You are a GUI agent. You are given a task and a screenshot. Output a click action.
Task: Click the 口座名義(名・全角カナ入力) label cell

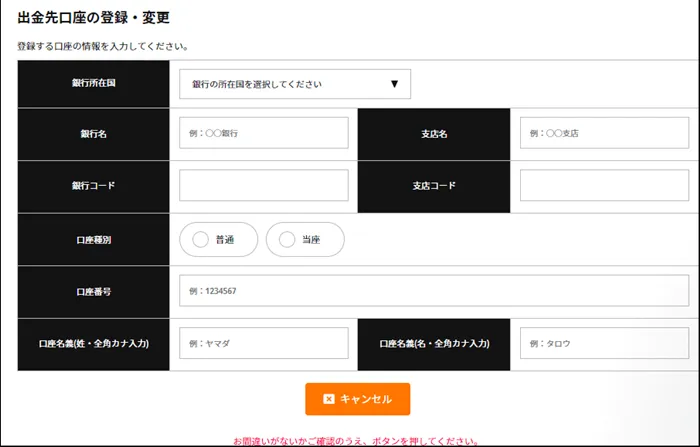coord(434,344)
